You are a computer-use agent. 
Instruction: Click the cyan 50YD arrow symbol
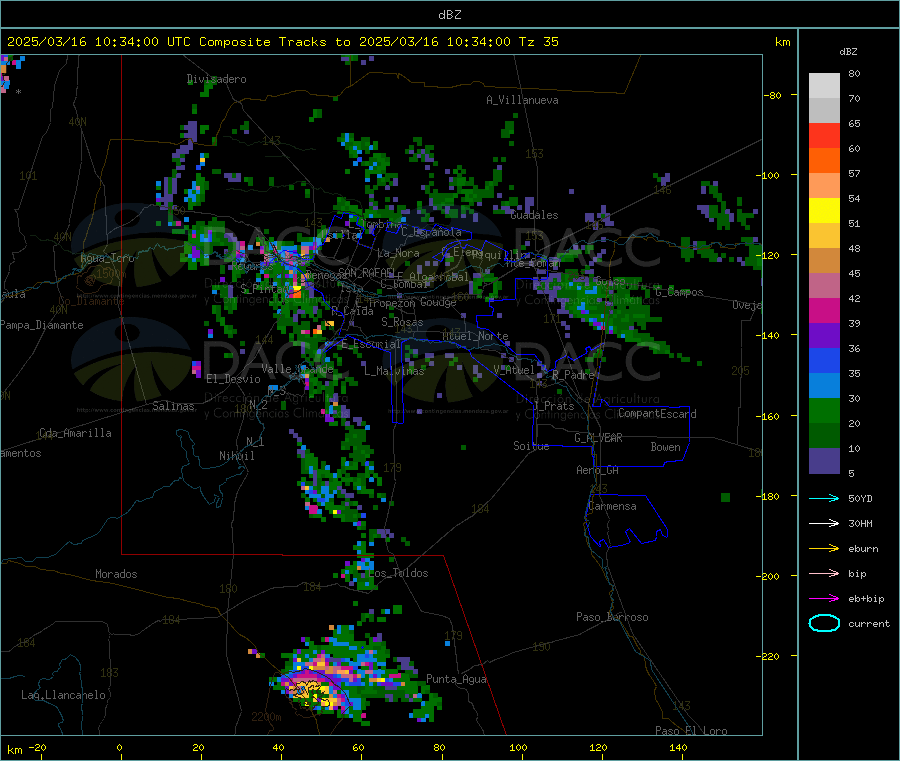[824, 498]
